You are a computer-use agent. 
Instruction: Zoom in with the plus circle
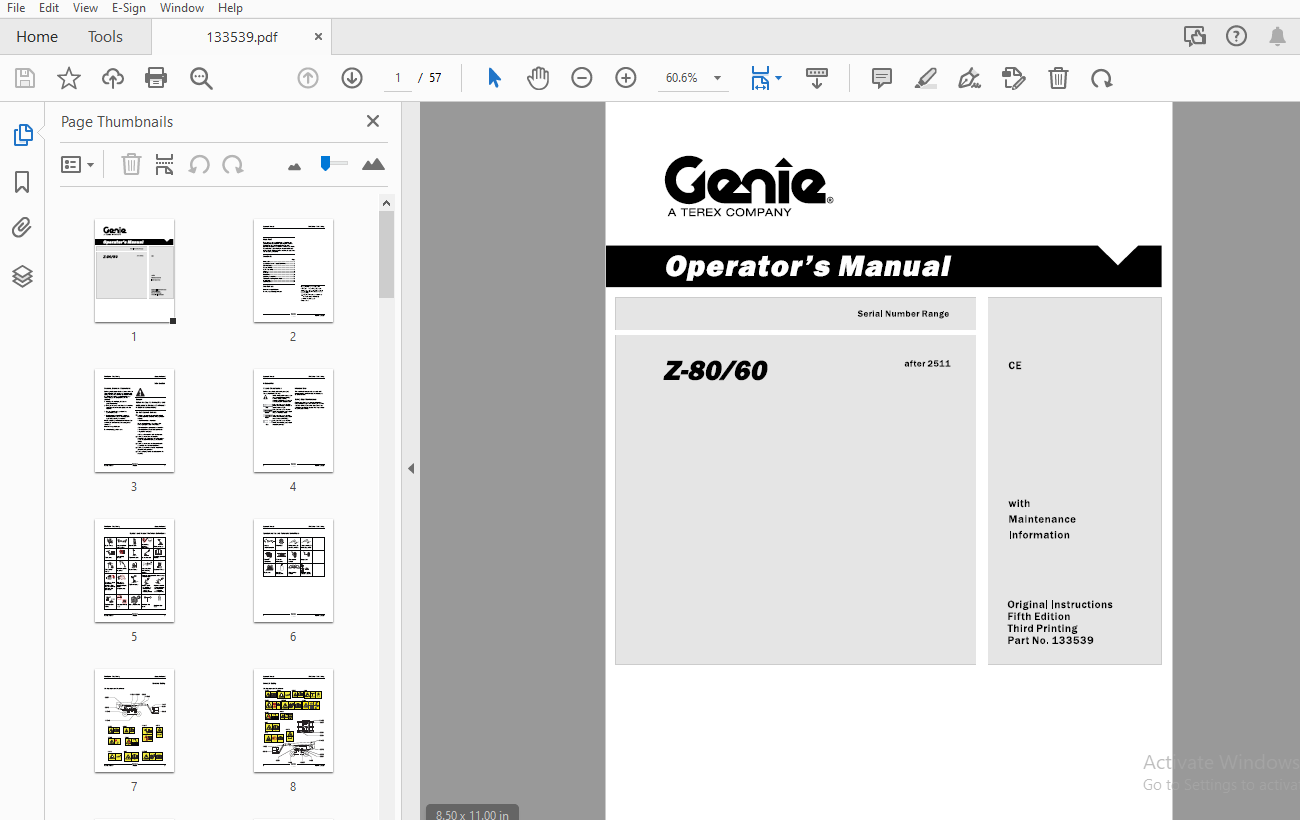tap(626, 78)
